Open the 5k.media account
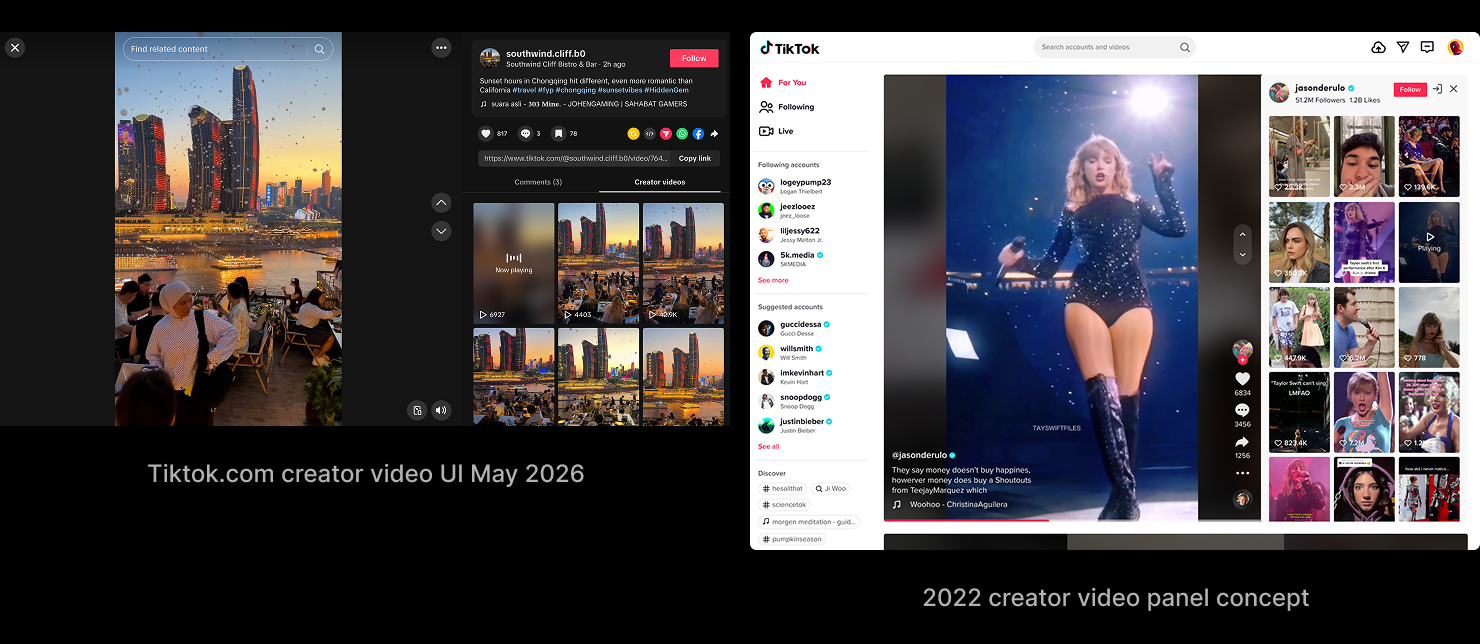This screenshot has height=644, width=1480. click(x=791, y=258)
